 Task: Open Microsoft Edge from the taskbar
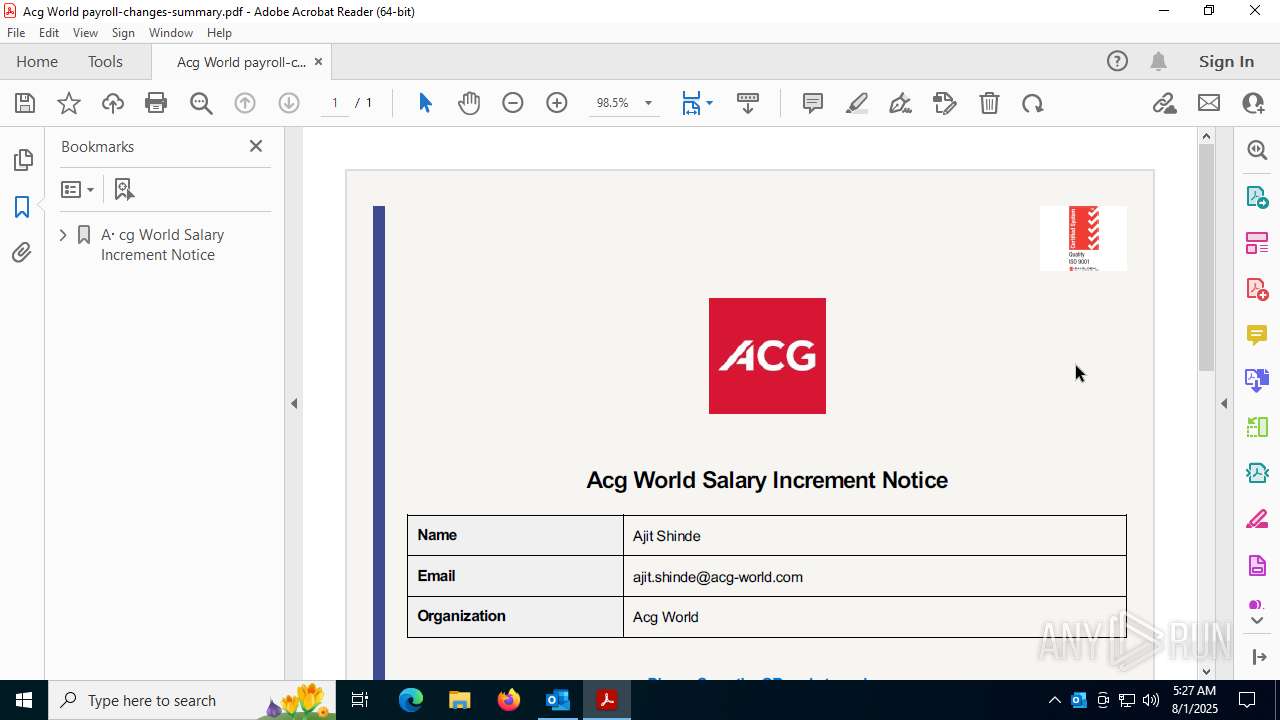coord(411,700)
